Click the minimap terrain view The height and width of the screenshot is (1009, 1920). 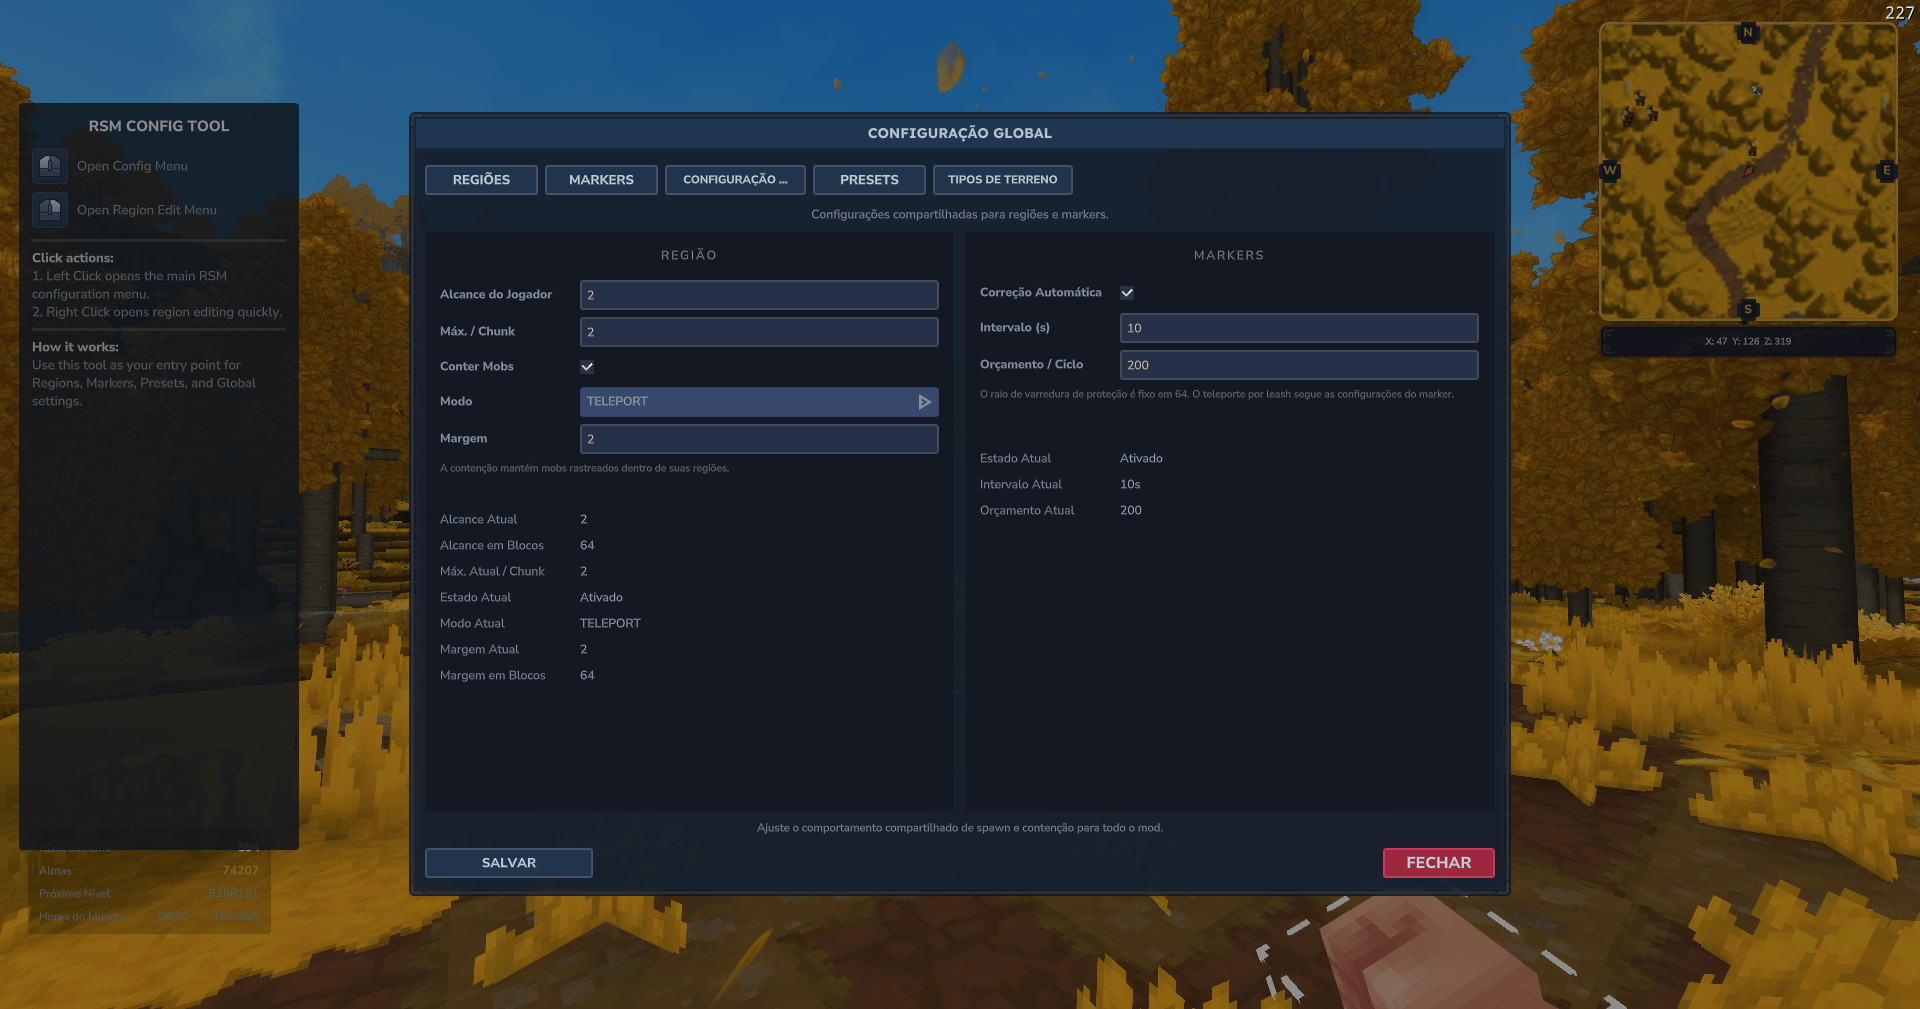pos(1748,171)
